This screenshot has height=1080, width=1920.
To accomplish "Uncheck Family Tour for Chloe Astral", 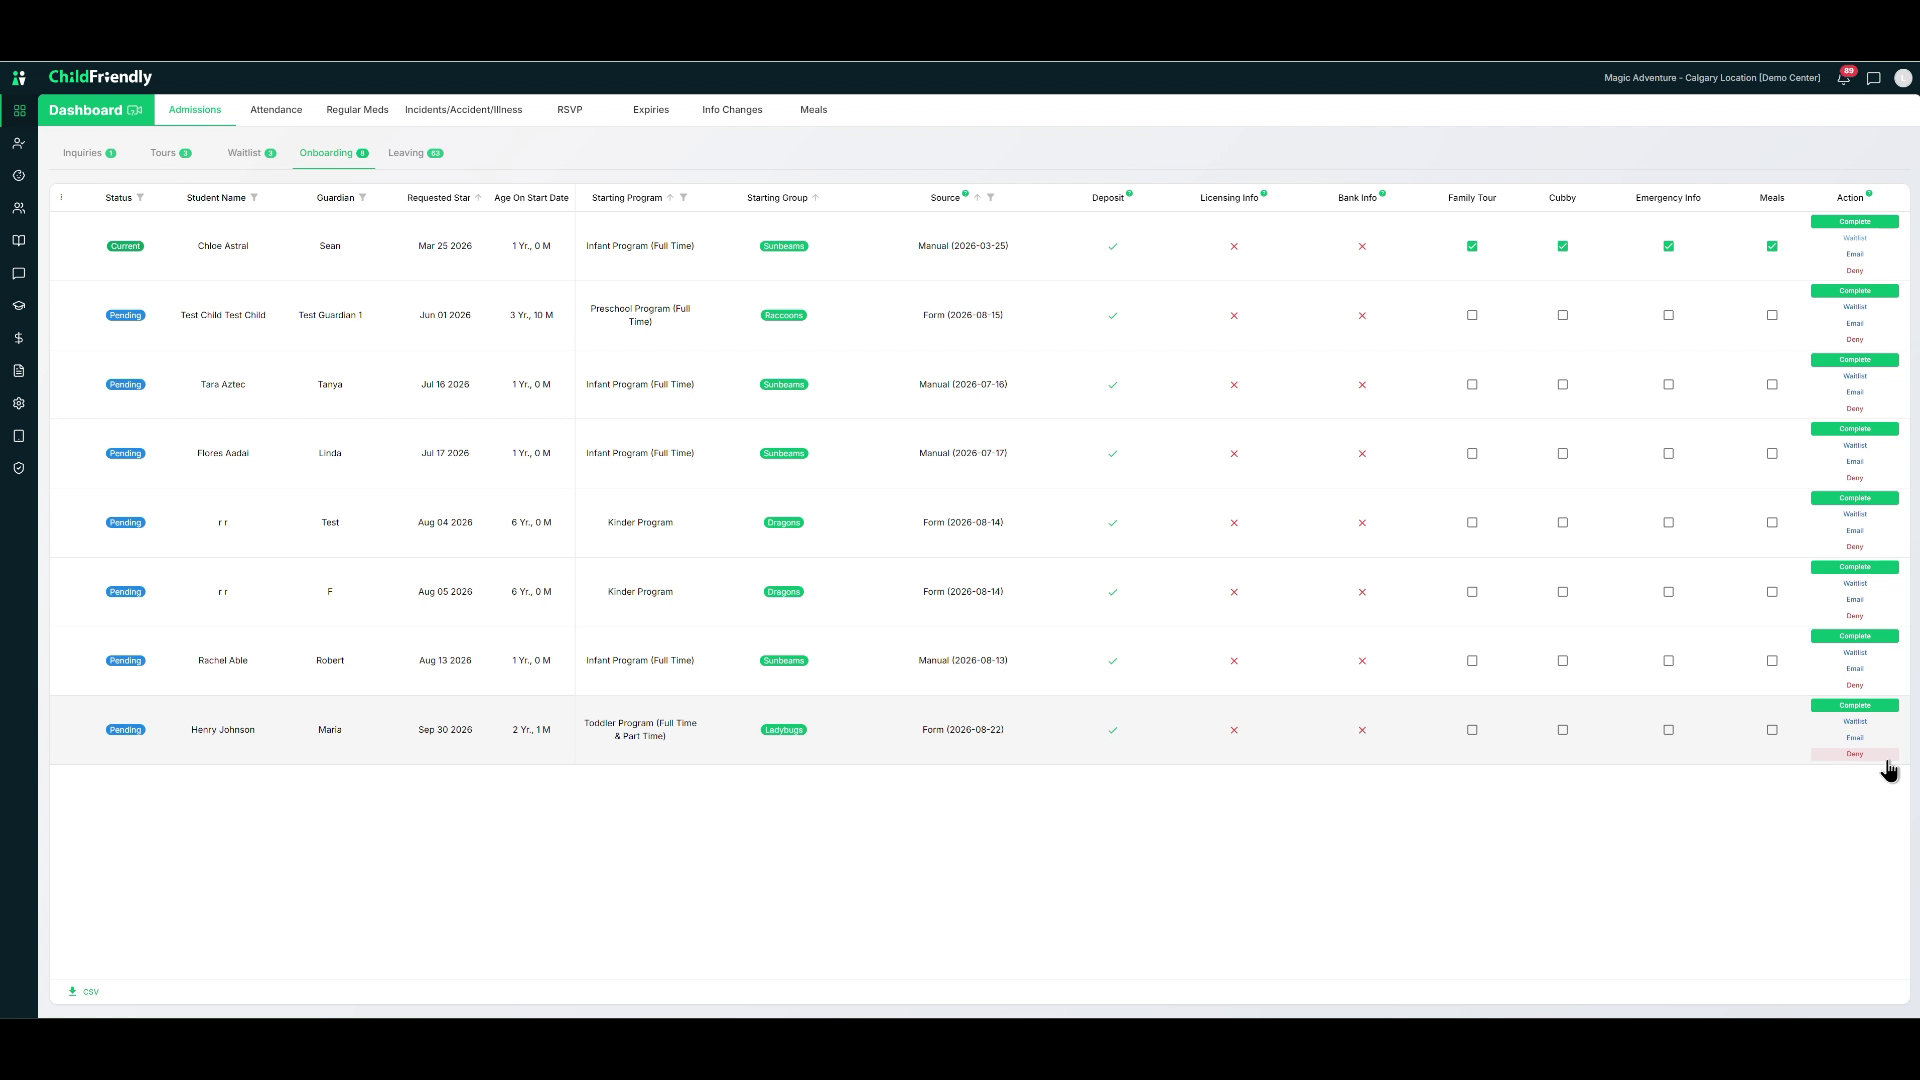I will [1472, 246].
